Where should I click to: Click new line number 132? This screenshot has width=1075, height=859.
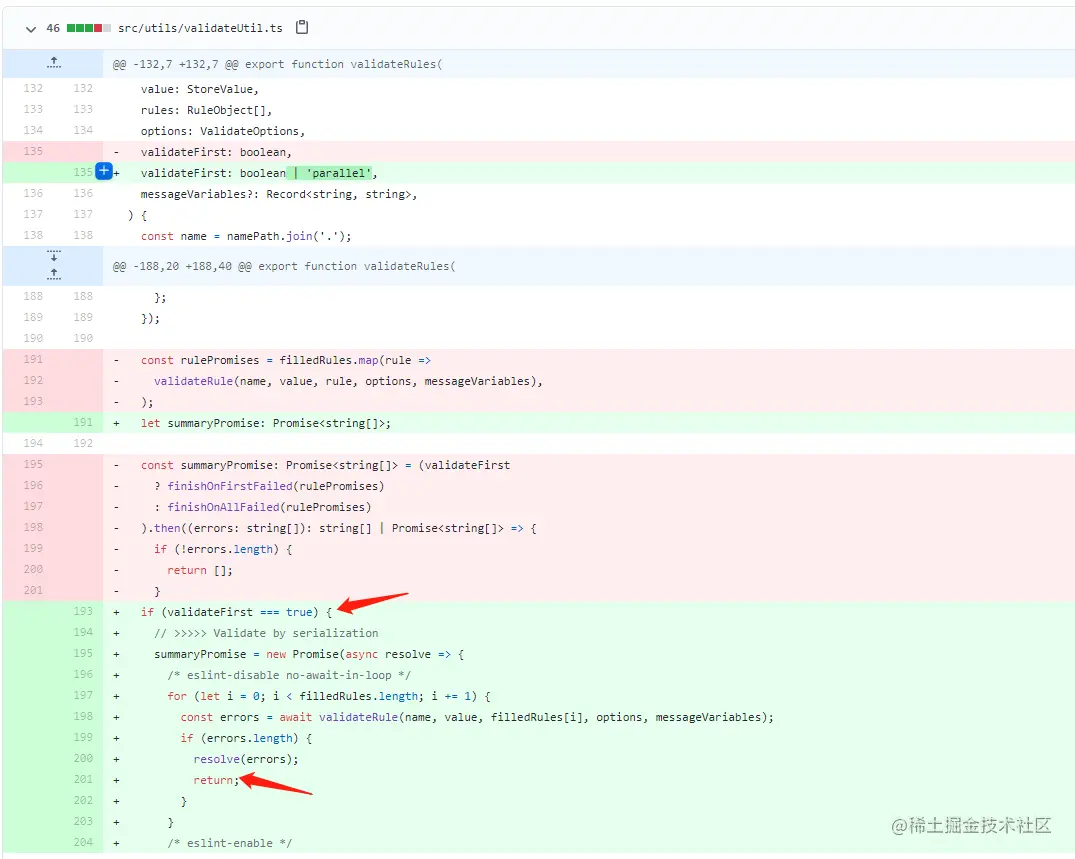click(82, 89)
